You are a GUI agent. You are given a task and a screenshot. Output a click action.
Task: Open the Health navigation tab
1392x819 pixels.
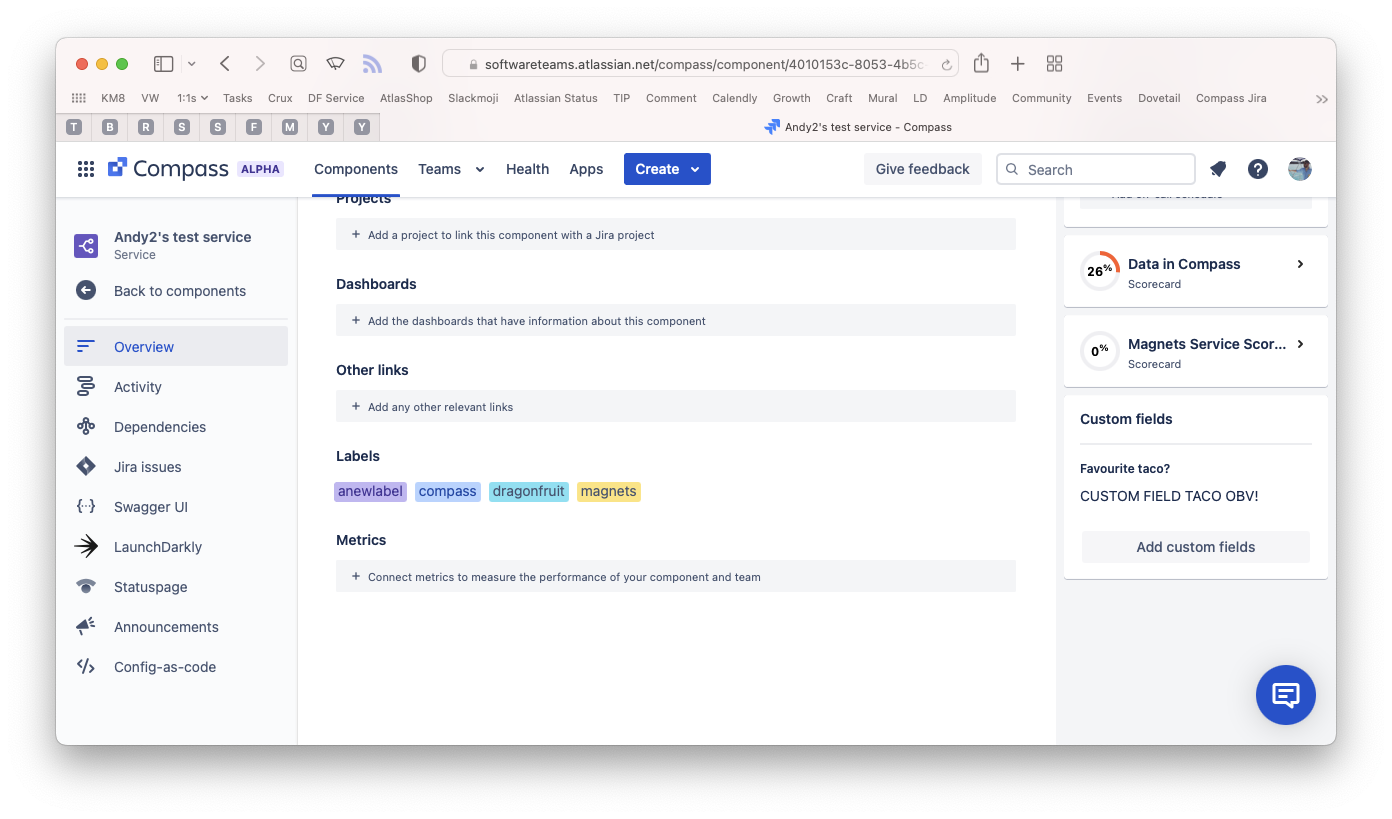[527, 169]
